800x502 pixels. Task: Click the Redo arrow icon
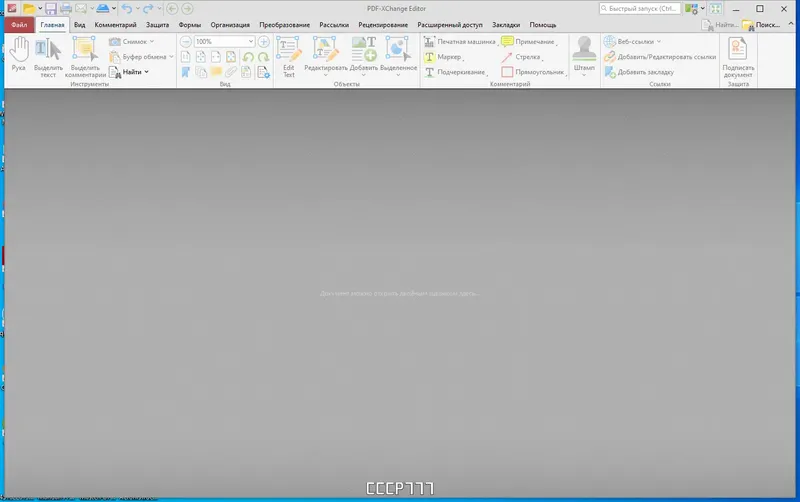point(148,8)
